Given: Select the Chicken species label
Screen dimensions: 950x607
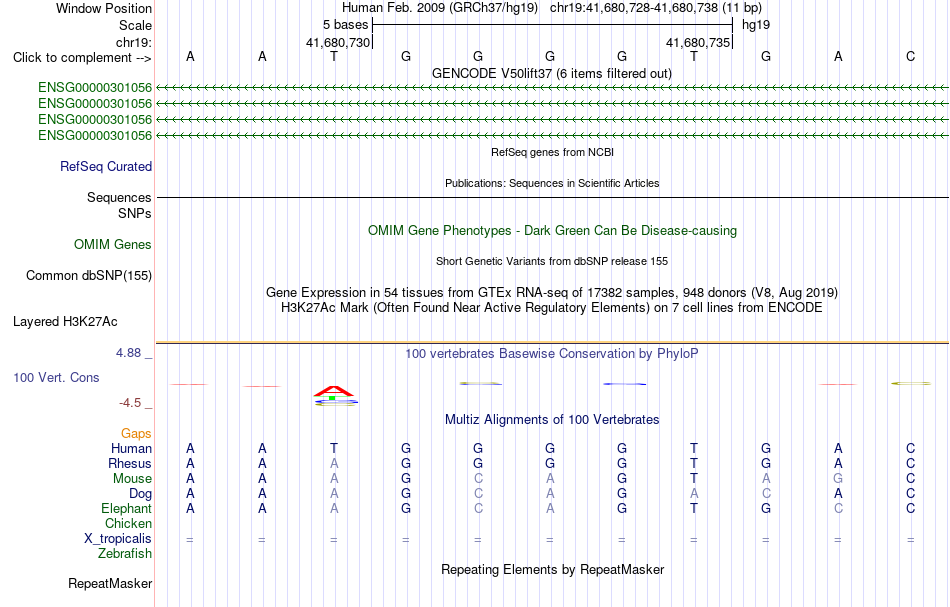Looking at the screenshot, I should click(x=128, y=524).
